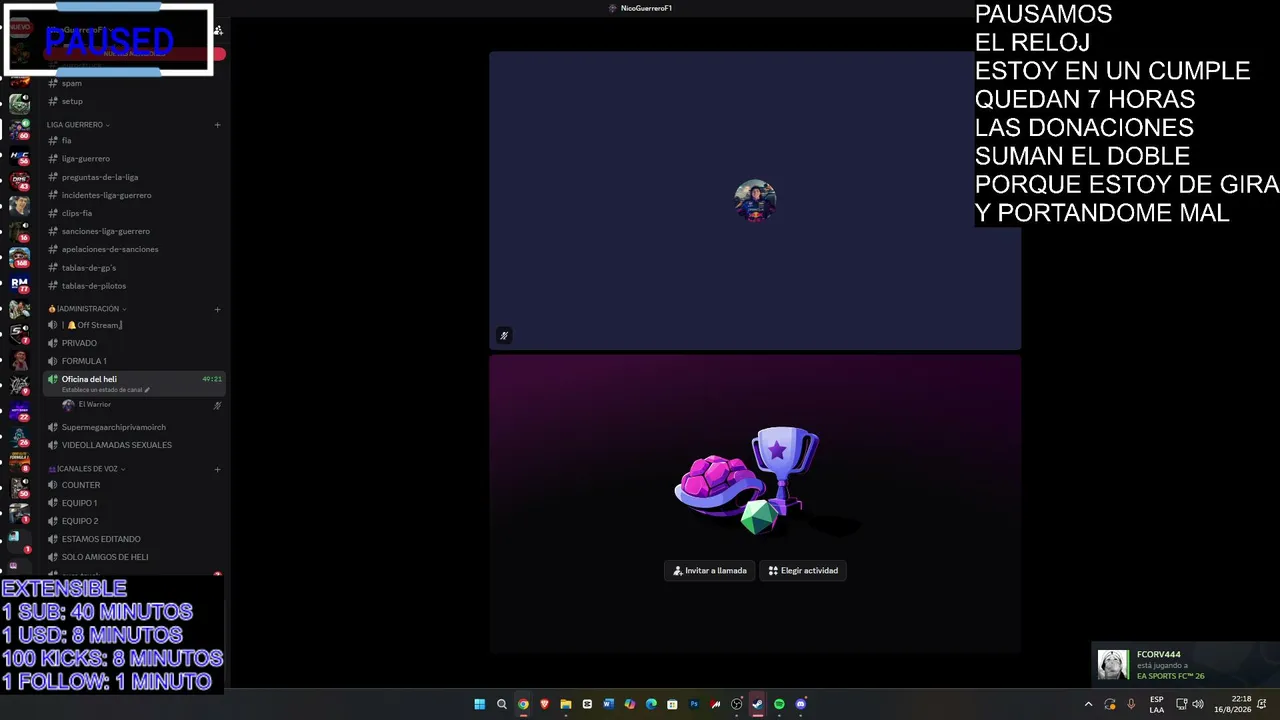The image size is (1280, 720).
Task: Collapse the ADMINISTRACIÓN category
Action: (87, 309)
